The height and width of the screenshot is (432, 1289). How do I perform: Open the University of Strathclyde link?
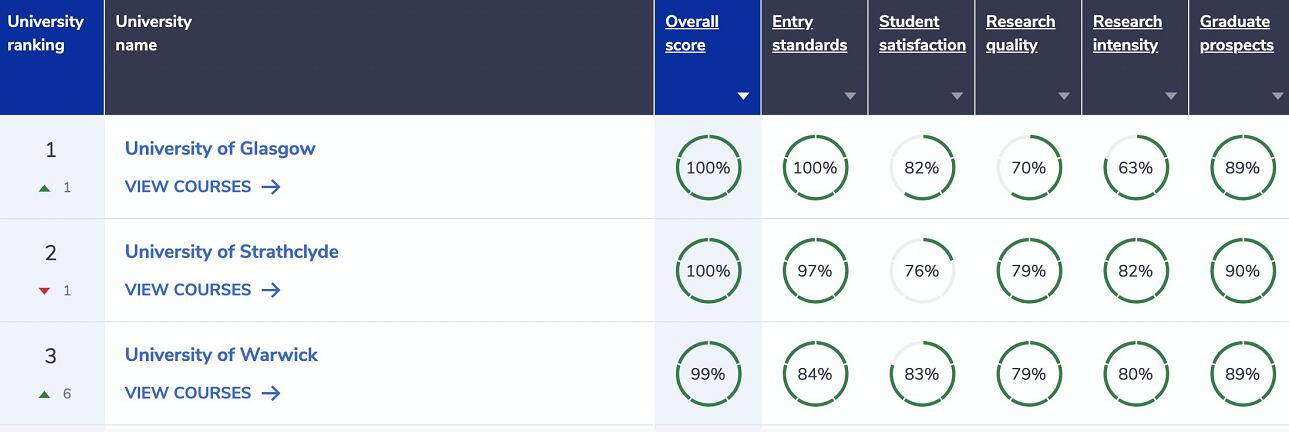(x=231, y=251)
